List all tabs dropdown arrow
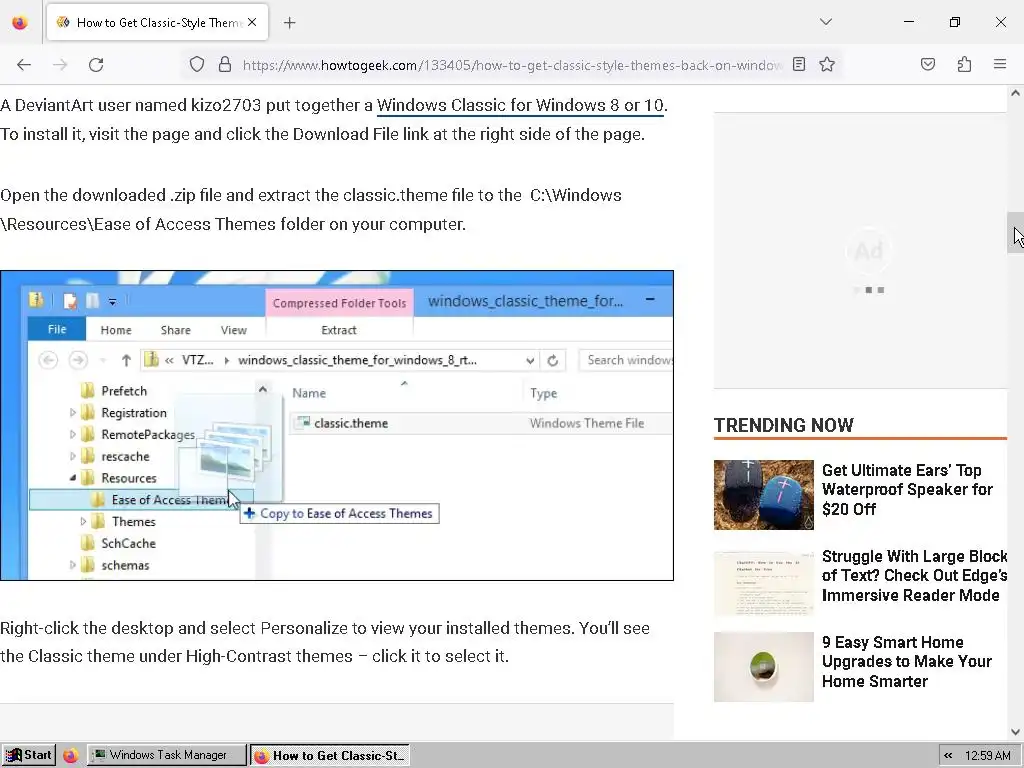This screenshot has width=1024, height=768. [826, 22]
